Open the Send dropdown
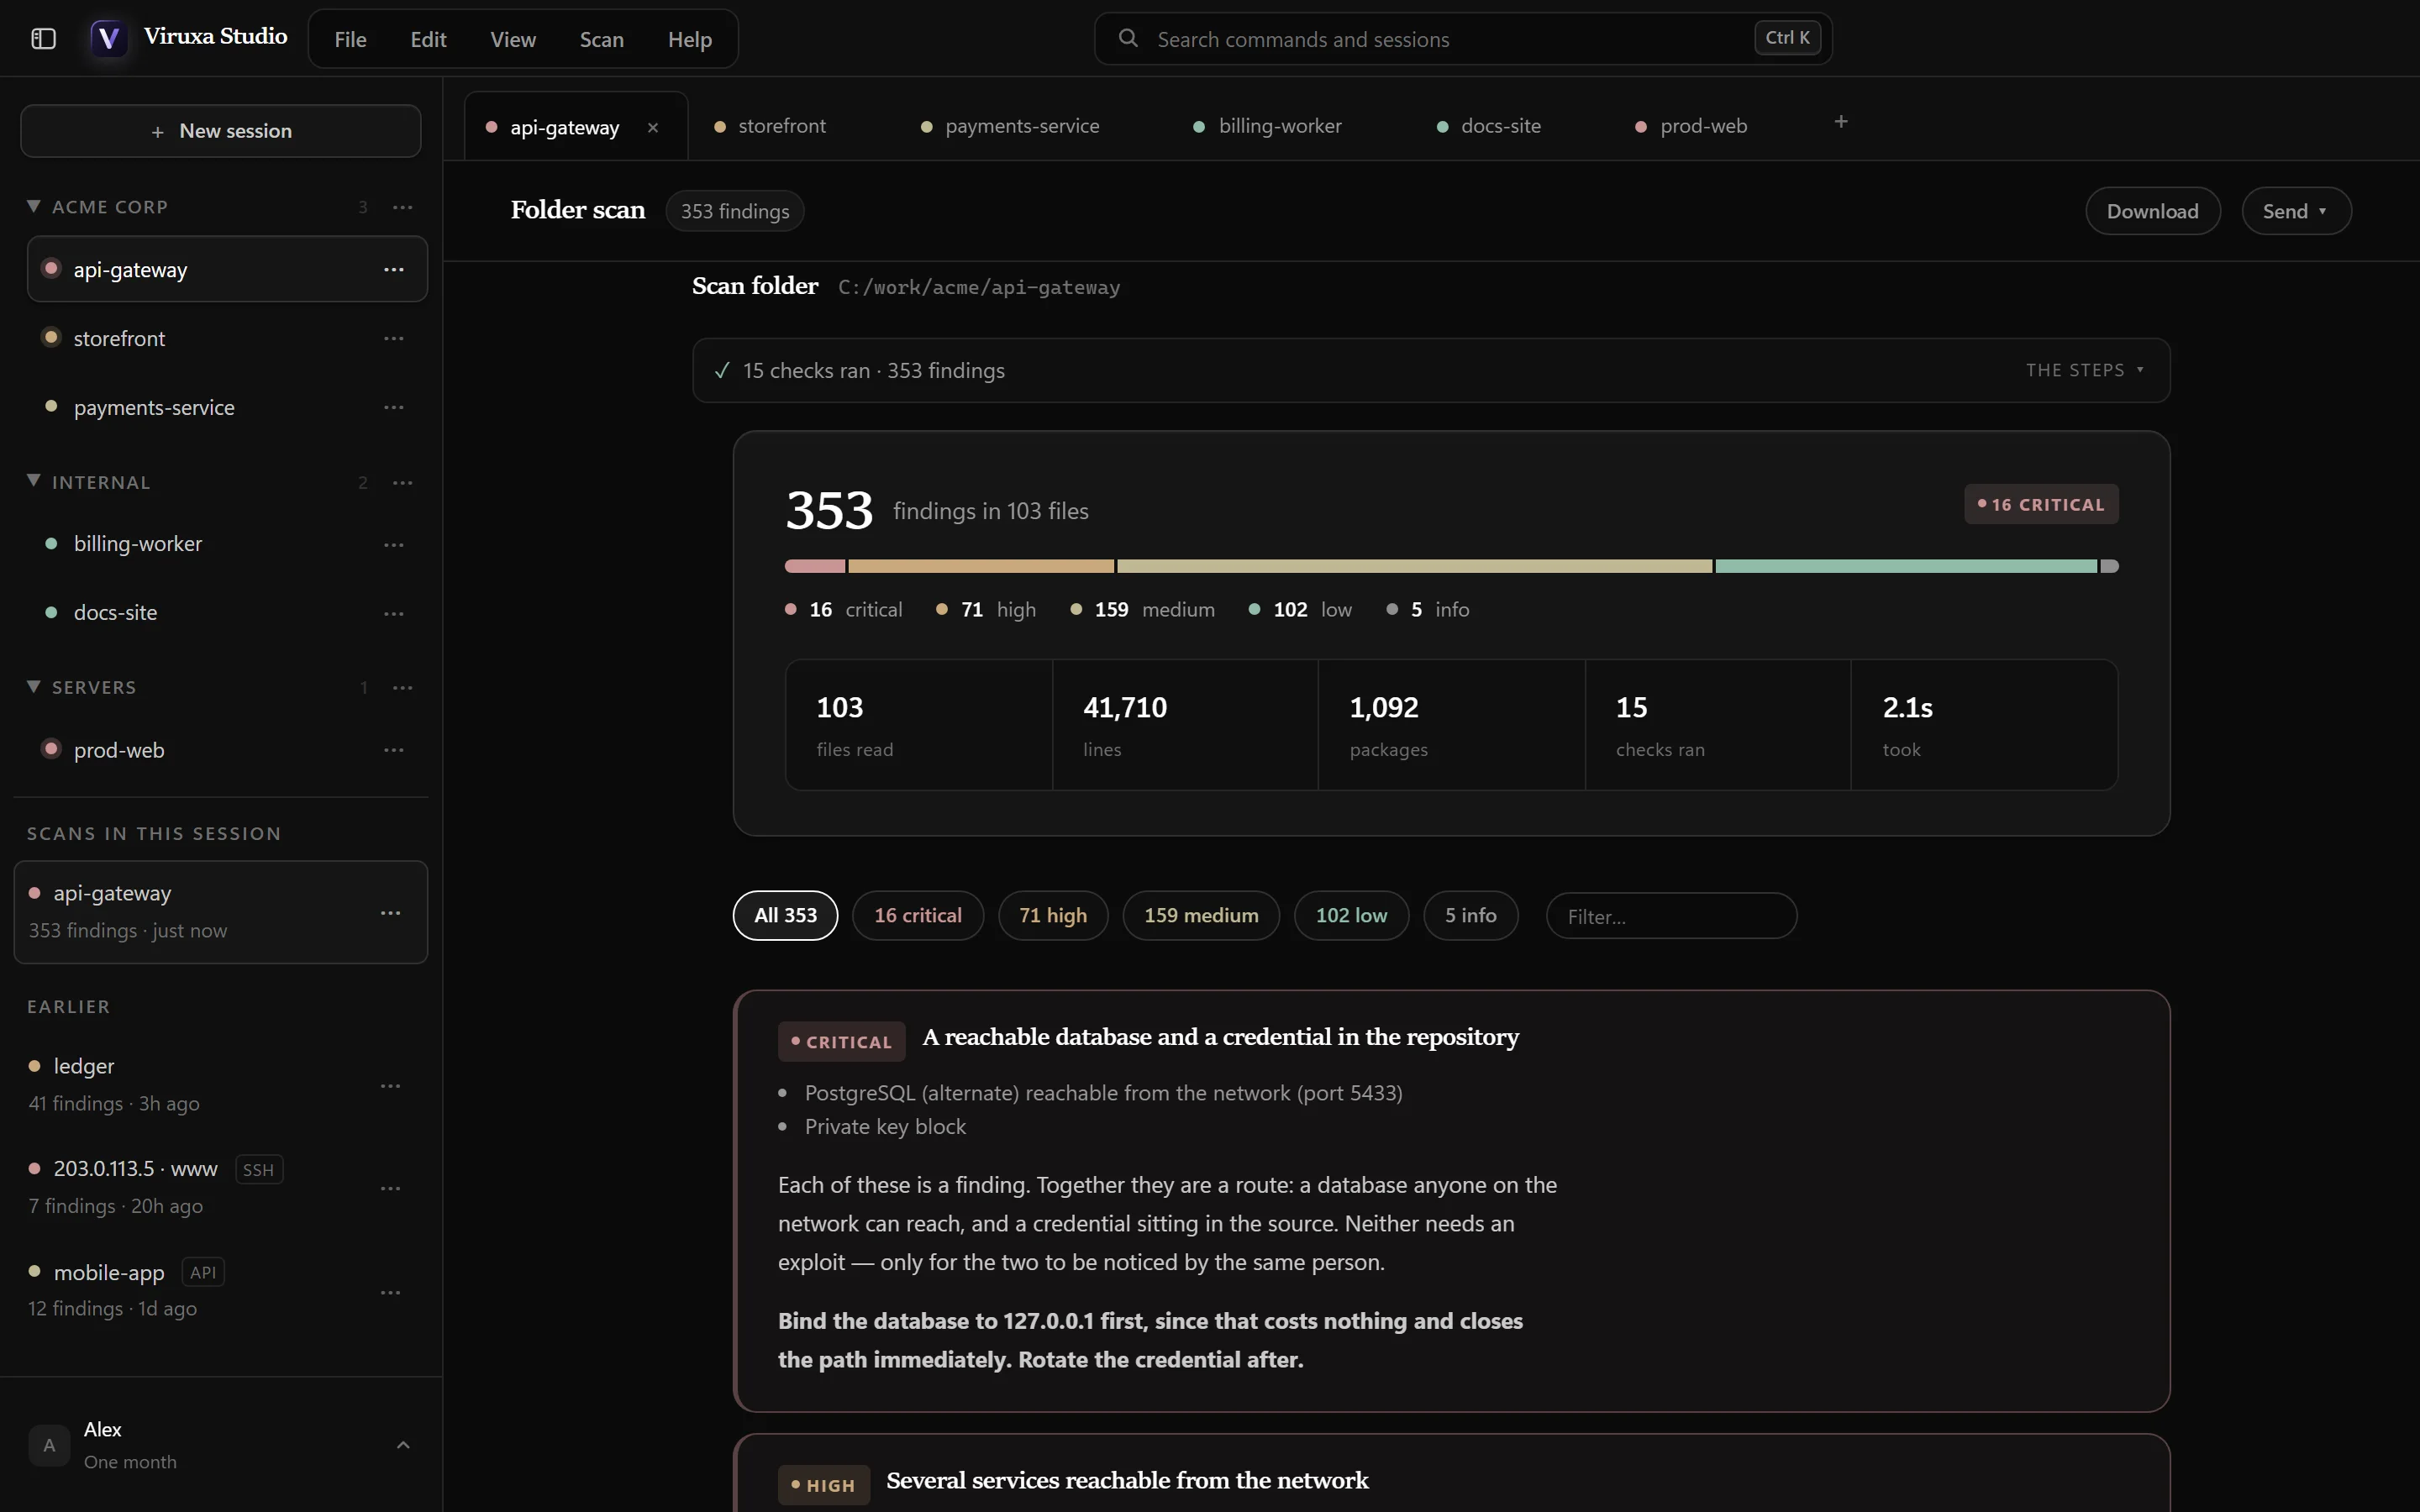Viewport: 2420px width, 1512px height. (x=2296, y=211)
